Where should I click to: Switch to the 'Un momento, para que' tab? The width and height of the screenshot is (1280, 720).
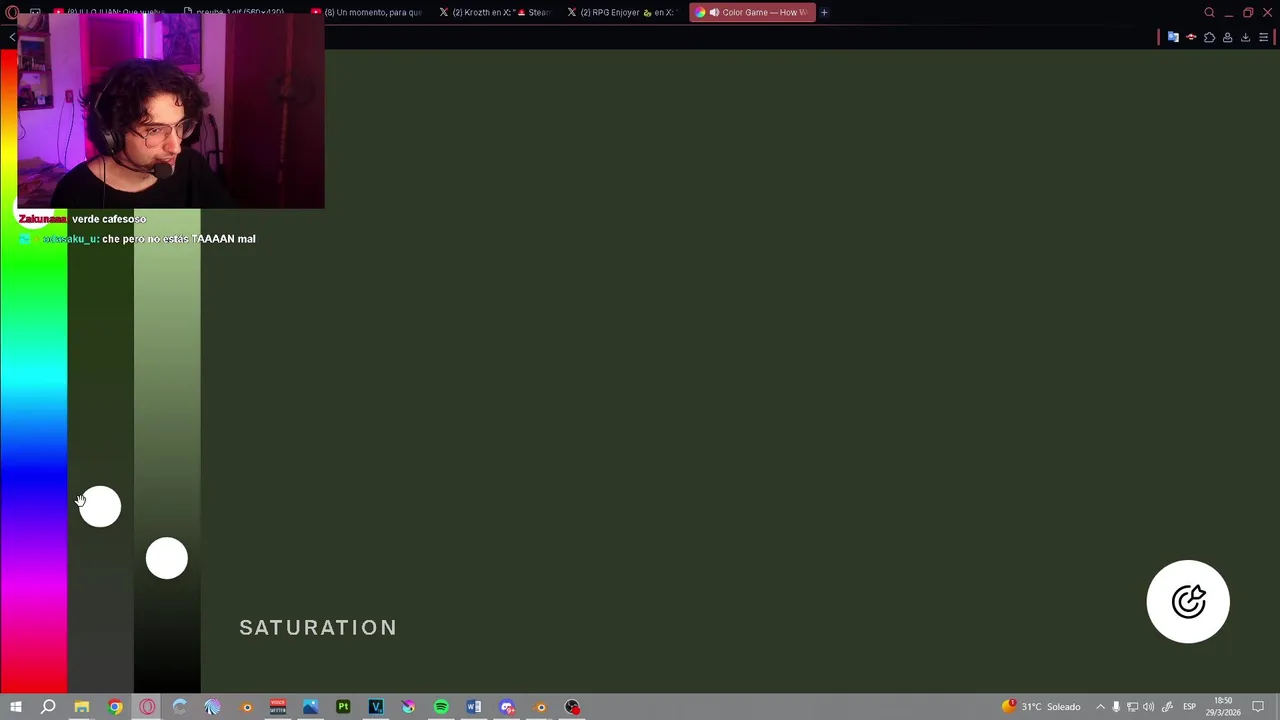366,12
